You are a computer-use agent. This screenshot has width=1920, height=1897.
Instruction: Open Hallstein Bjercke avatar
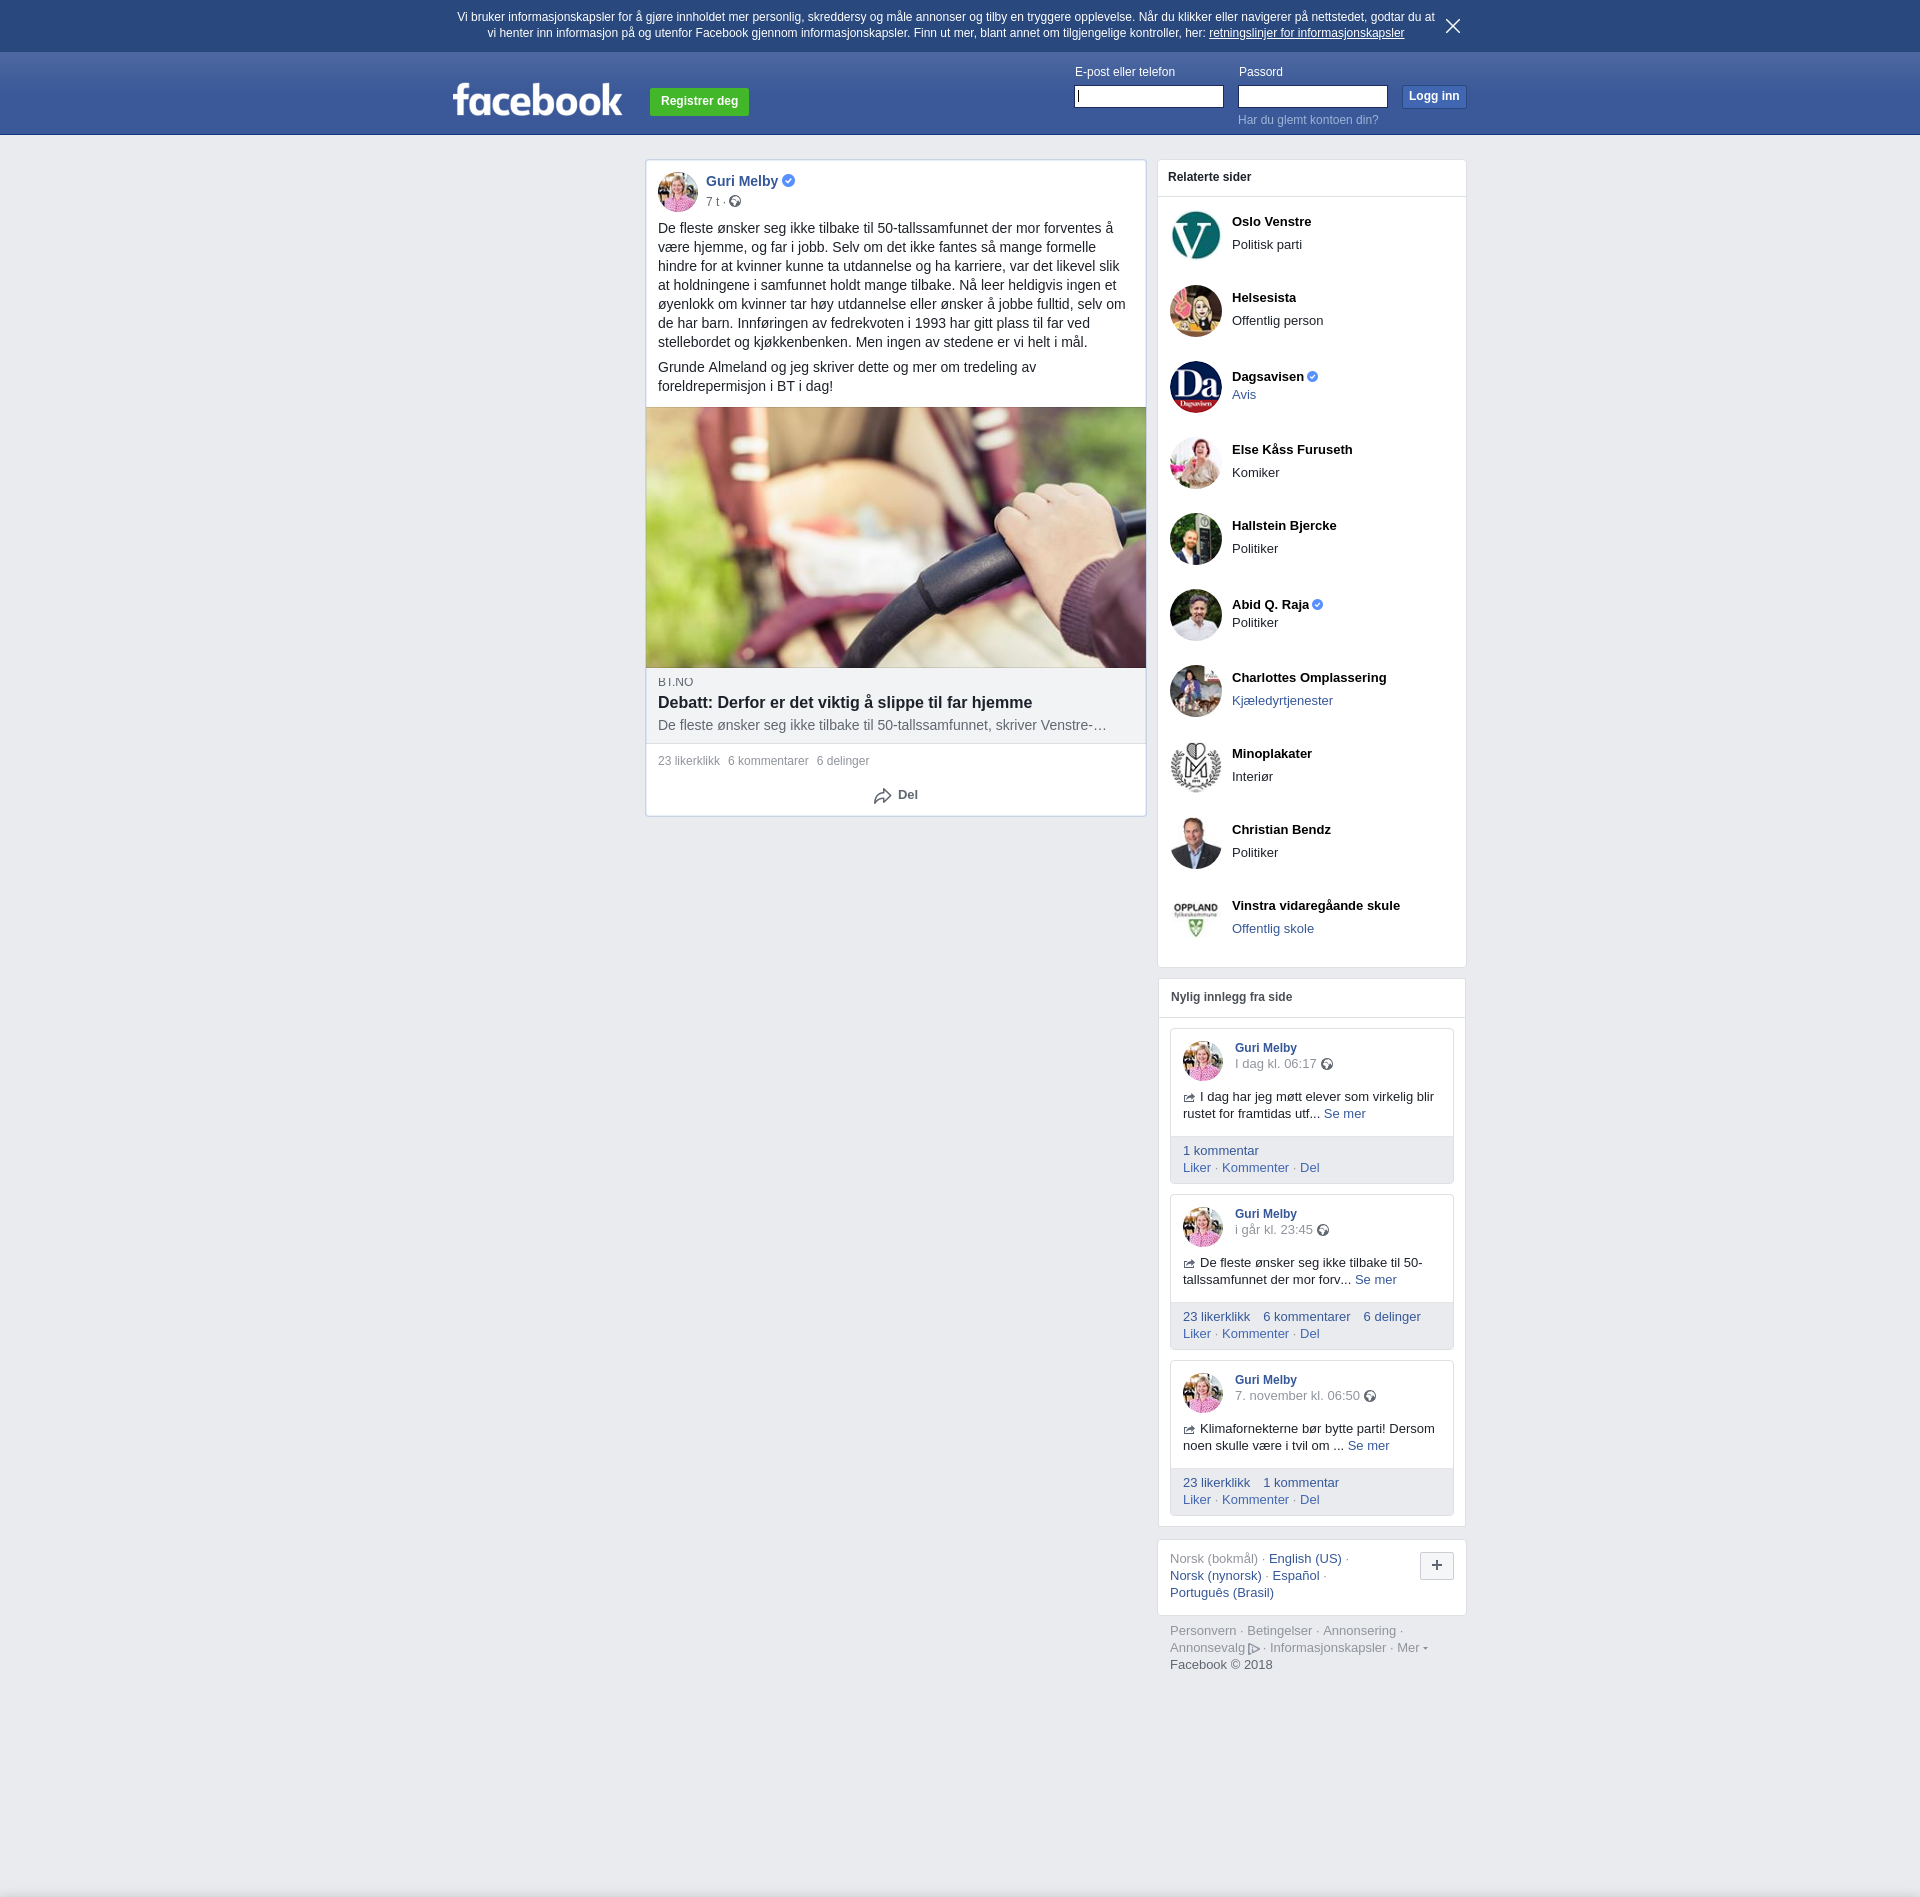[1195, 539]
